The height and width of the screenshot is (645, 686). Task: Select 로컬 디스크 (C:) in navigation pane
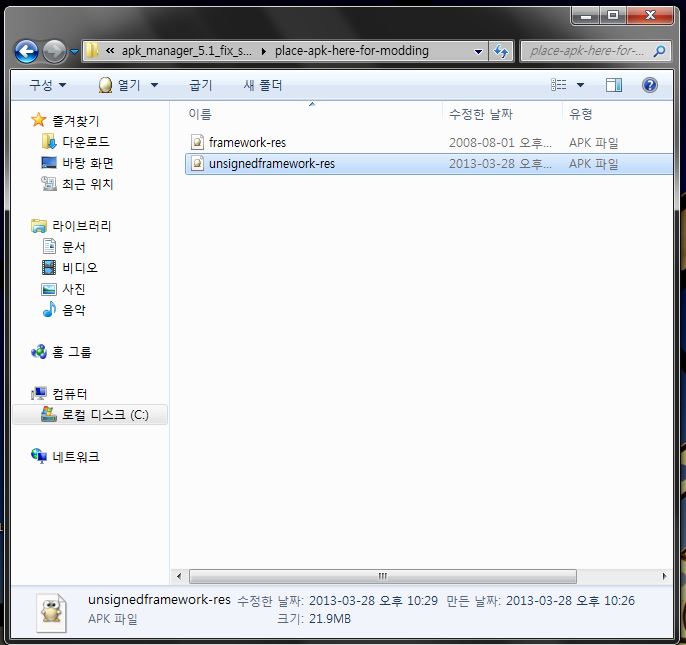pos(104,414)
